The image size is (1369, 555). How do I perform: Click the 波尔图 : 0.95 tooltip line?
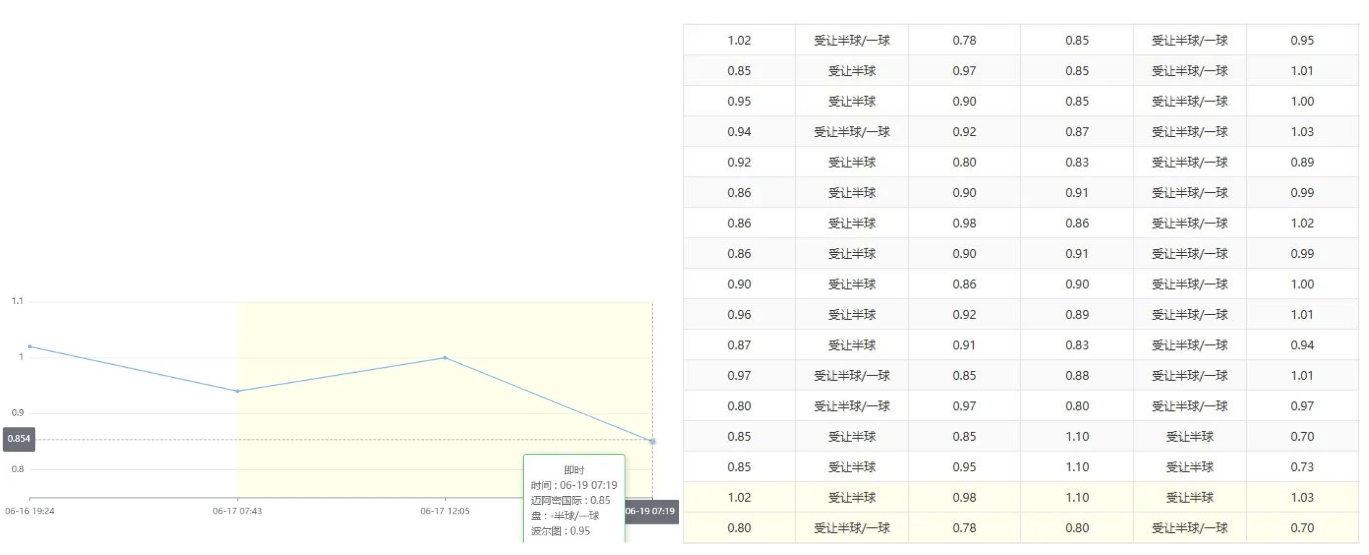pyautogui.click(x=561, y=530)
